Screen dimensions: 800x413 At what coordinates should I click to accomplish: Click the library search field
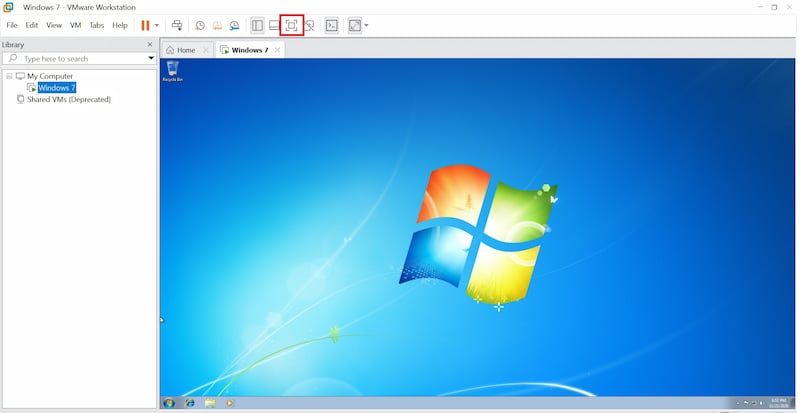click(75, 58)
